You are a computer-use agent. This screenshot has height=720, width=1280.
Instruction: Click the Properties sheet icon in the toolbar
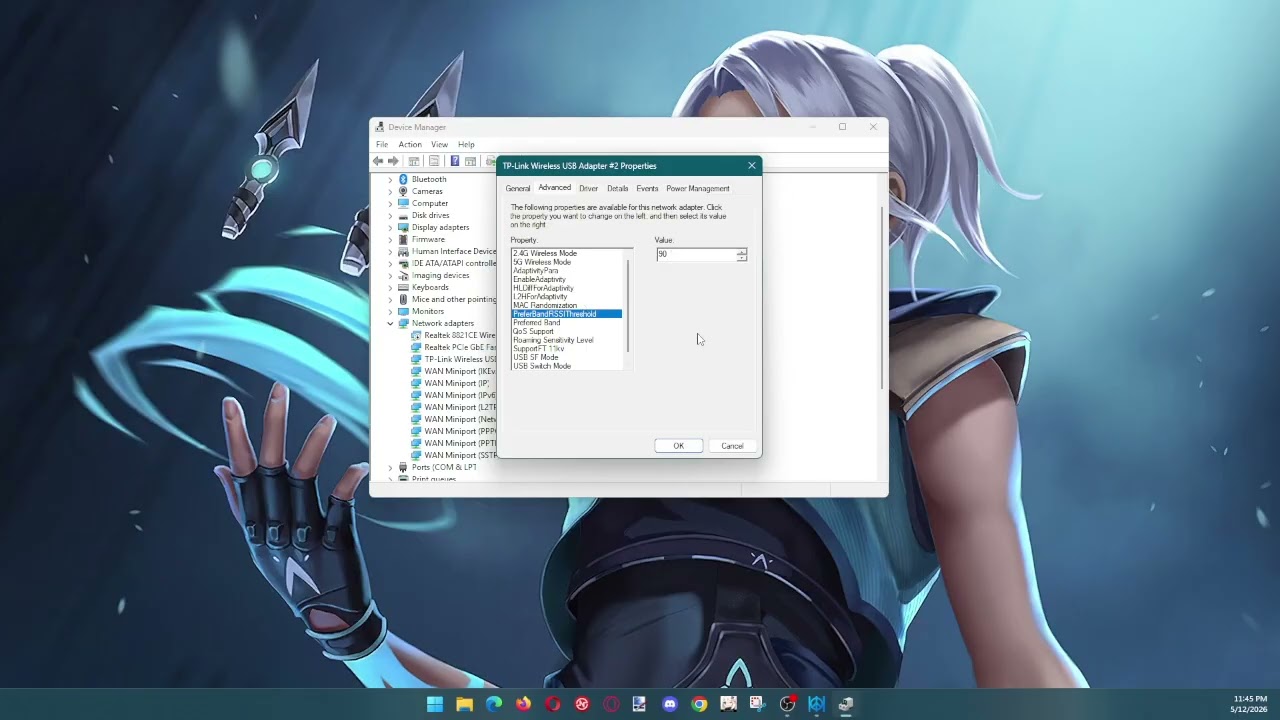pos(434,161)
